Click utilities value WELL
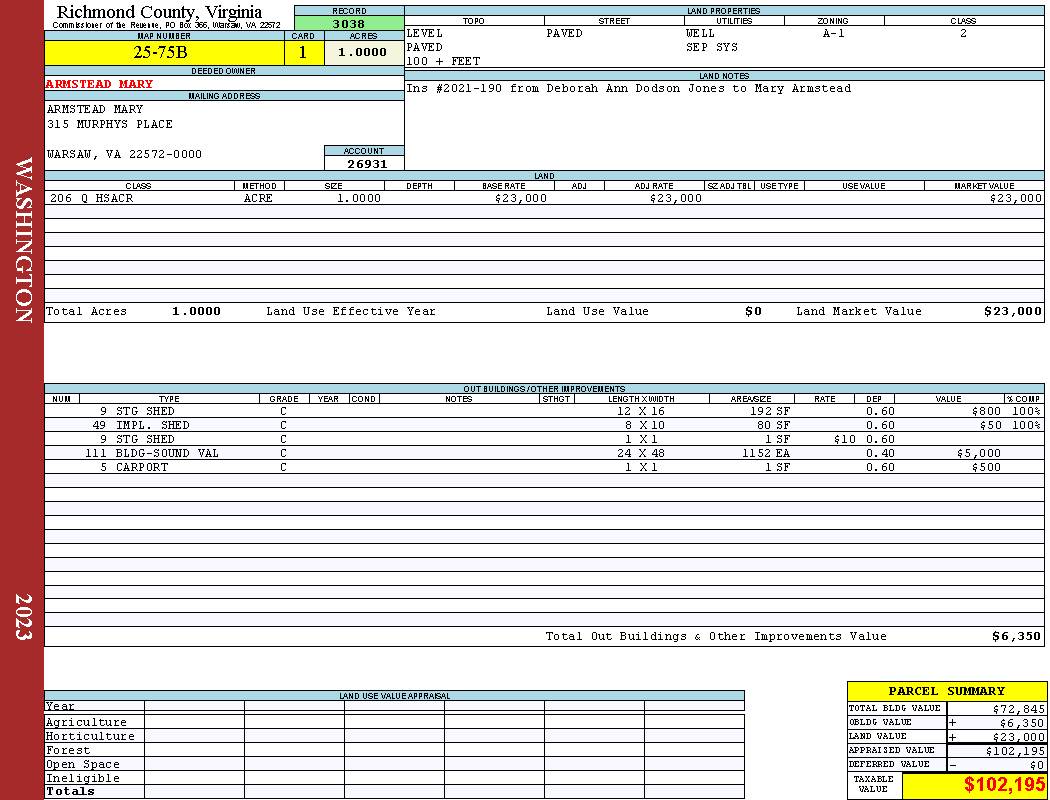Viewport: 1050px width, 800px height. (x=700, y=33)
